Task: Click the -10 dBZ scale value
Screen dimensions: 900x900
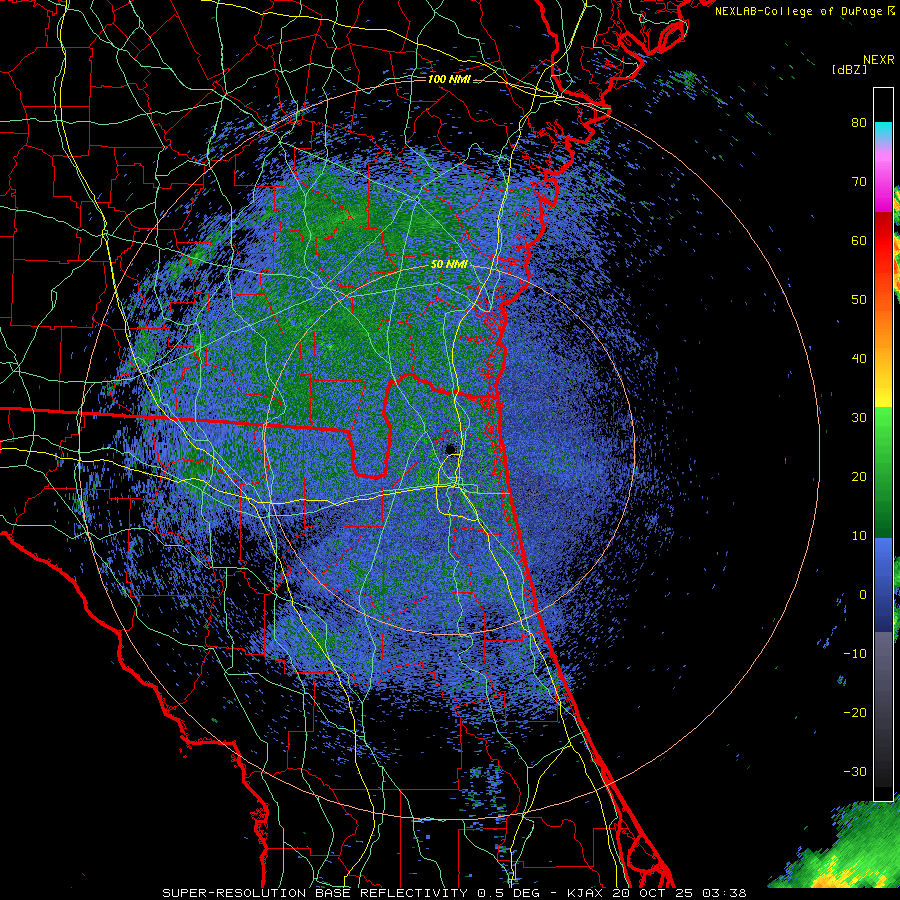Action: coord(855,654)
